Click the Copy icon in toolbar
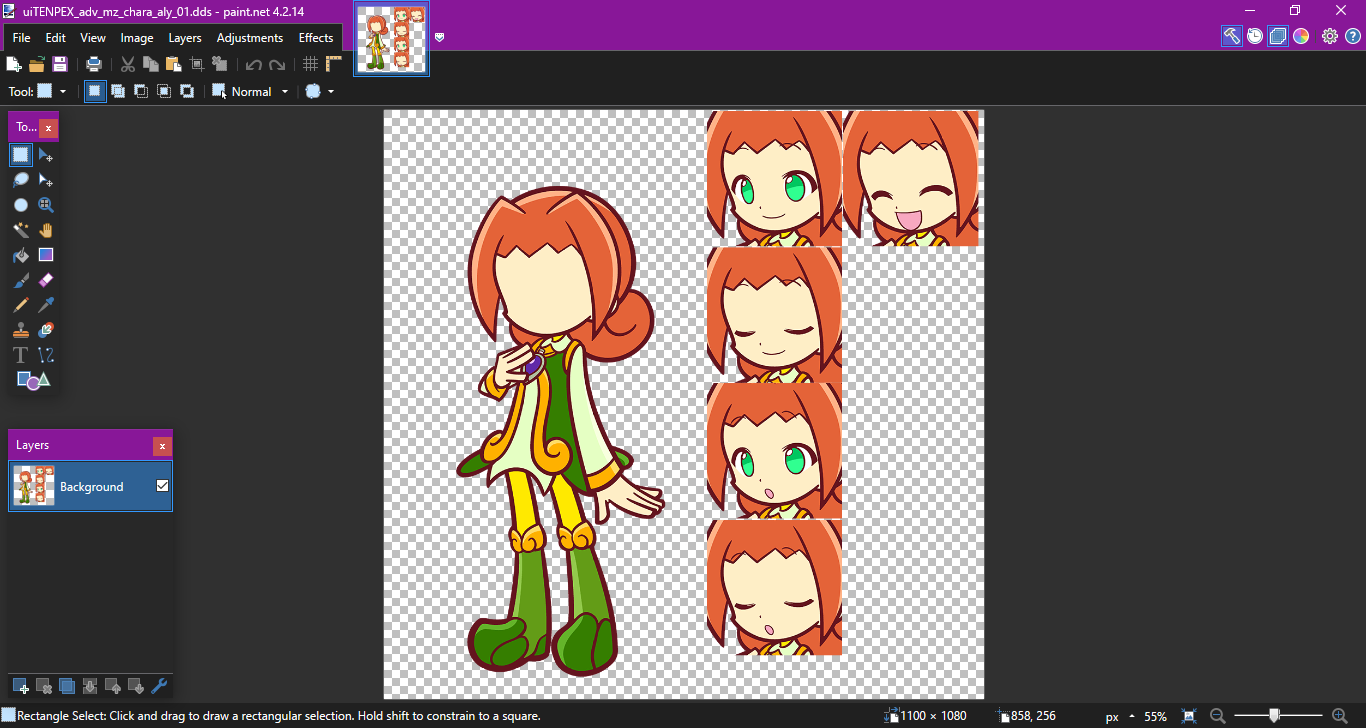Screen dimensions: 1366x728 click(x=151, y=64)
